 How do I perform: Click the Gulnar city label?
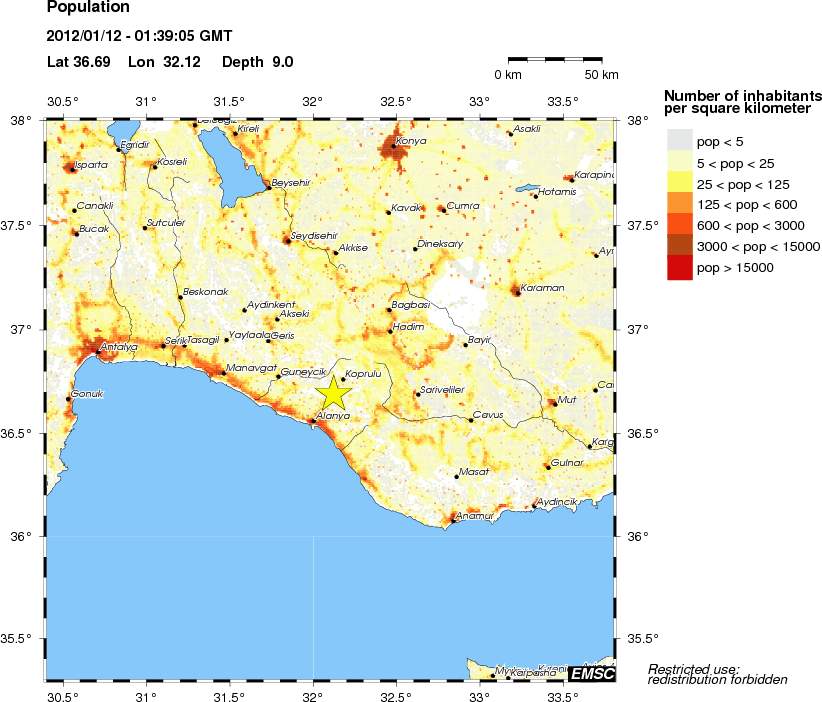pyautogui.click(x=567, y=463)
